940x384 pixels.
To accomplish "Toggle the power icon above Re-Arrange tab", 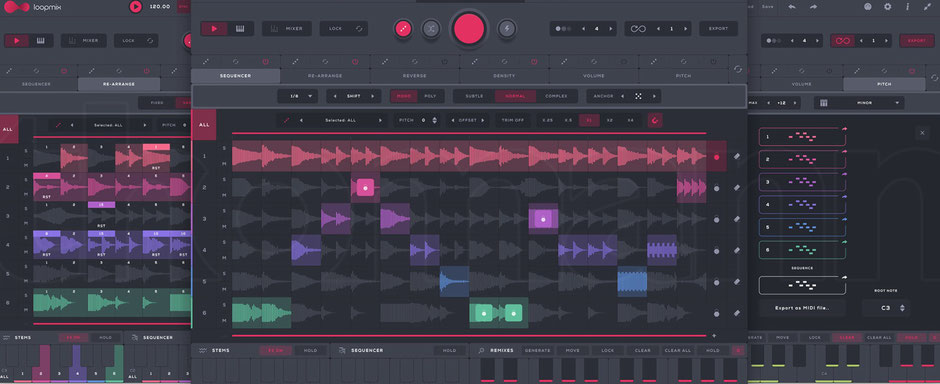I will [x=355, y=61].
